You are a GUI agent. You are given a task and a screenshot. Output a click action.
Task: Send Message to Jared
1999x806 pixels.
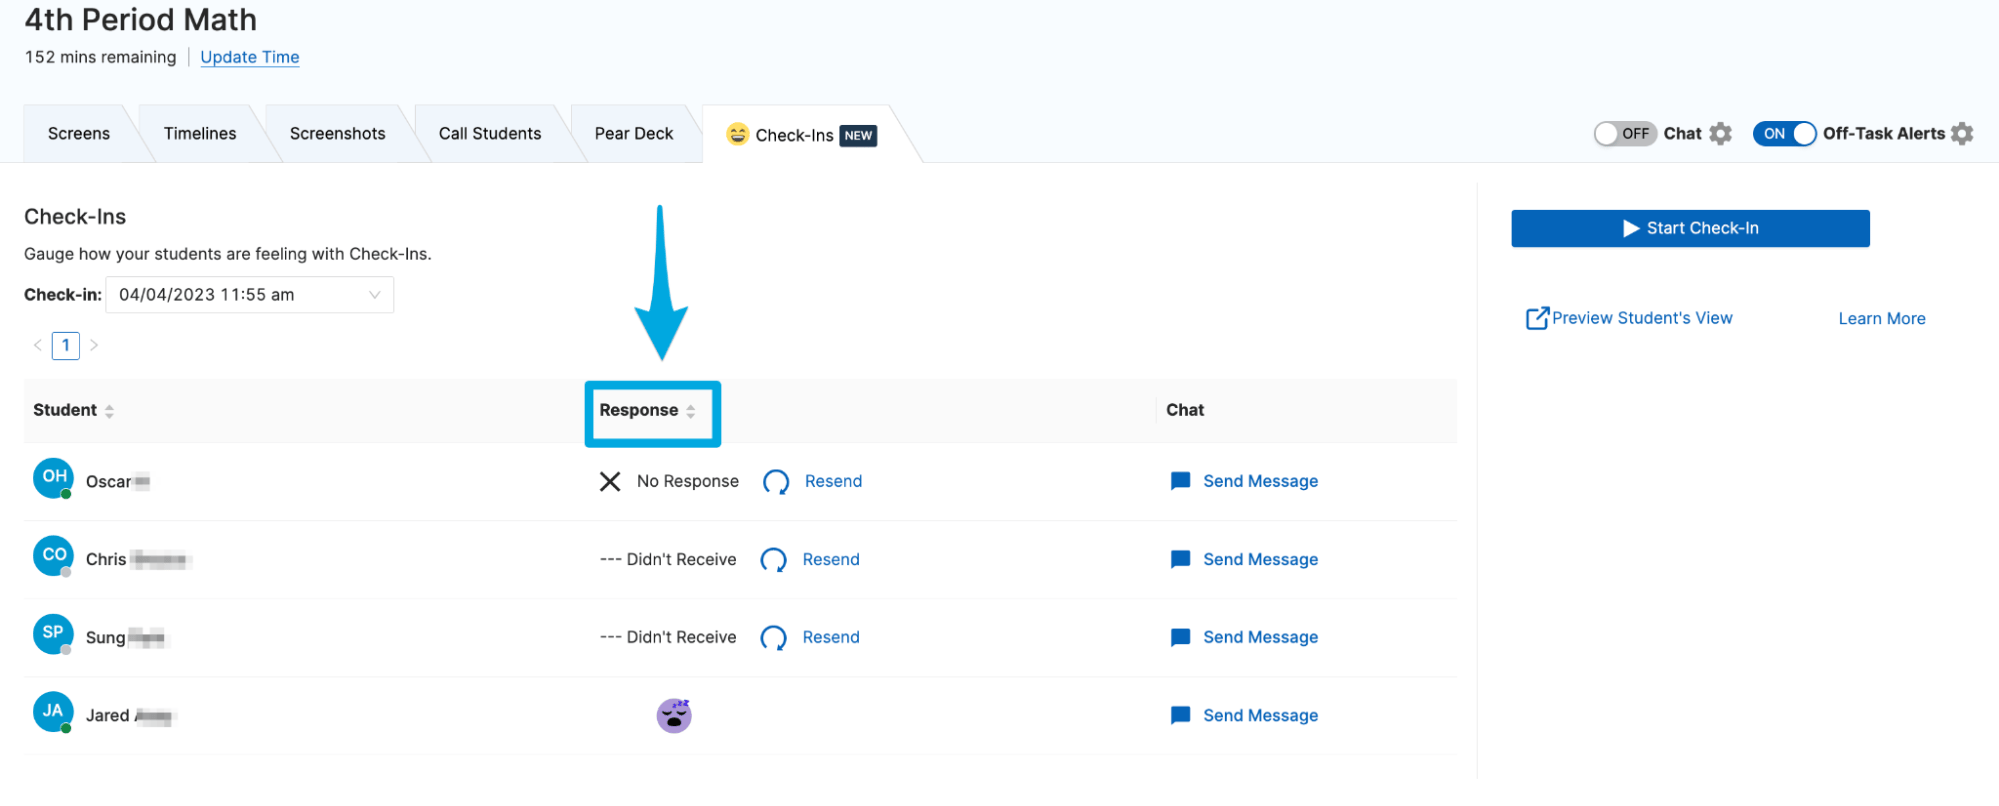(x=1260, y=715)
